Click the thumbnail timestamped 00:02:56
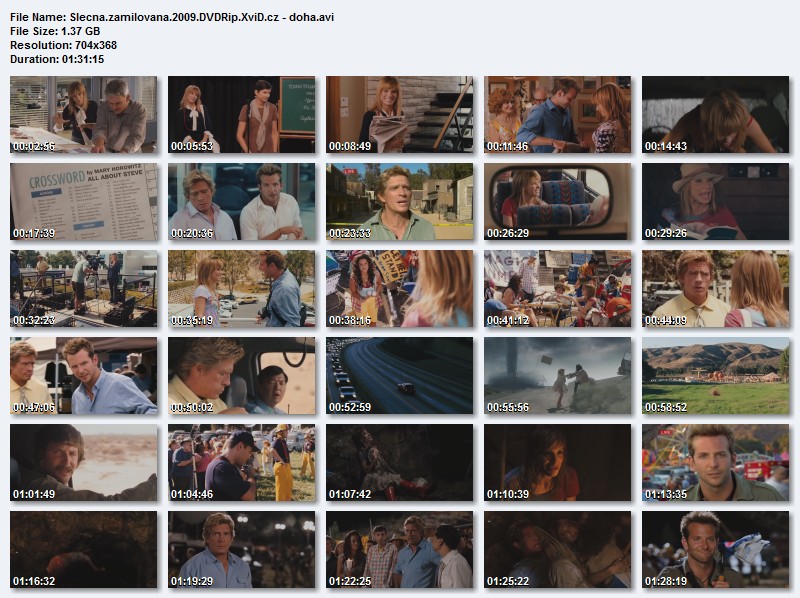This screenshot has width=800, height=598. (x=83, y=114)
